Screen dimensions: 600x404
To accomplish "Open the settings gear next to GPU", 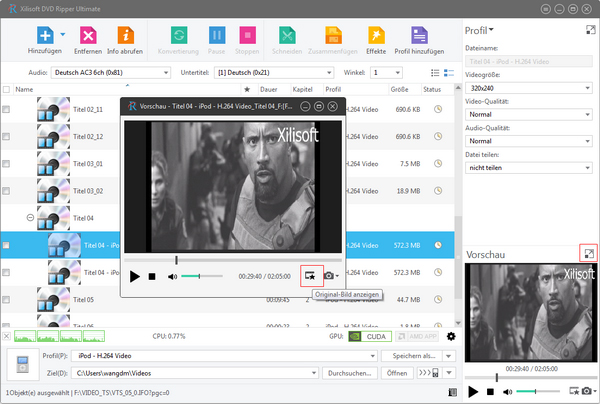I will (x=452, y=336).
